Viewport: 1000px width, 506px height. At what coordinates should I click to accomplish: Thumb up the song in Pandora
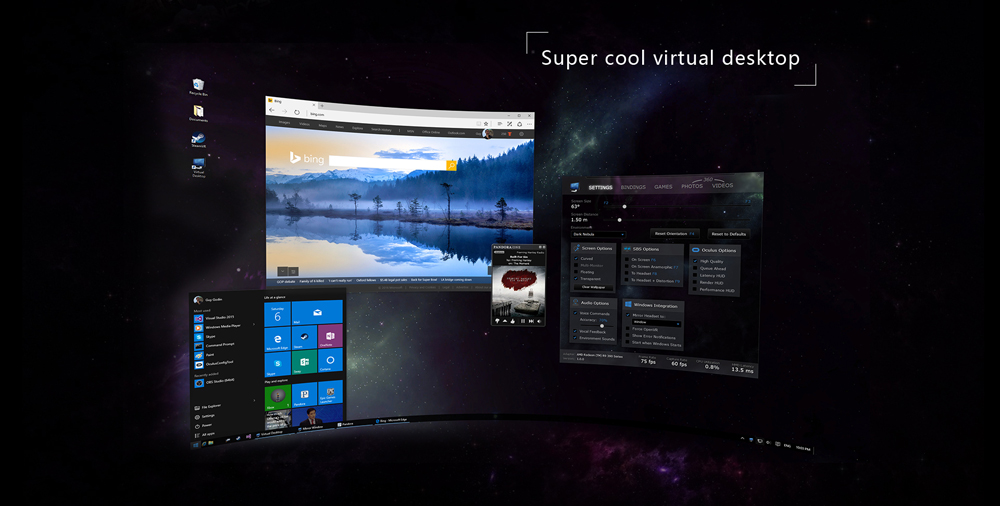pos(513,321)
